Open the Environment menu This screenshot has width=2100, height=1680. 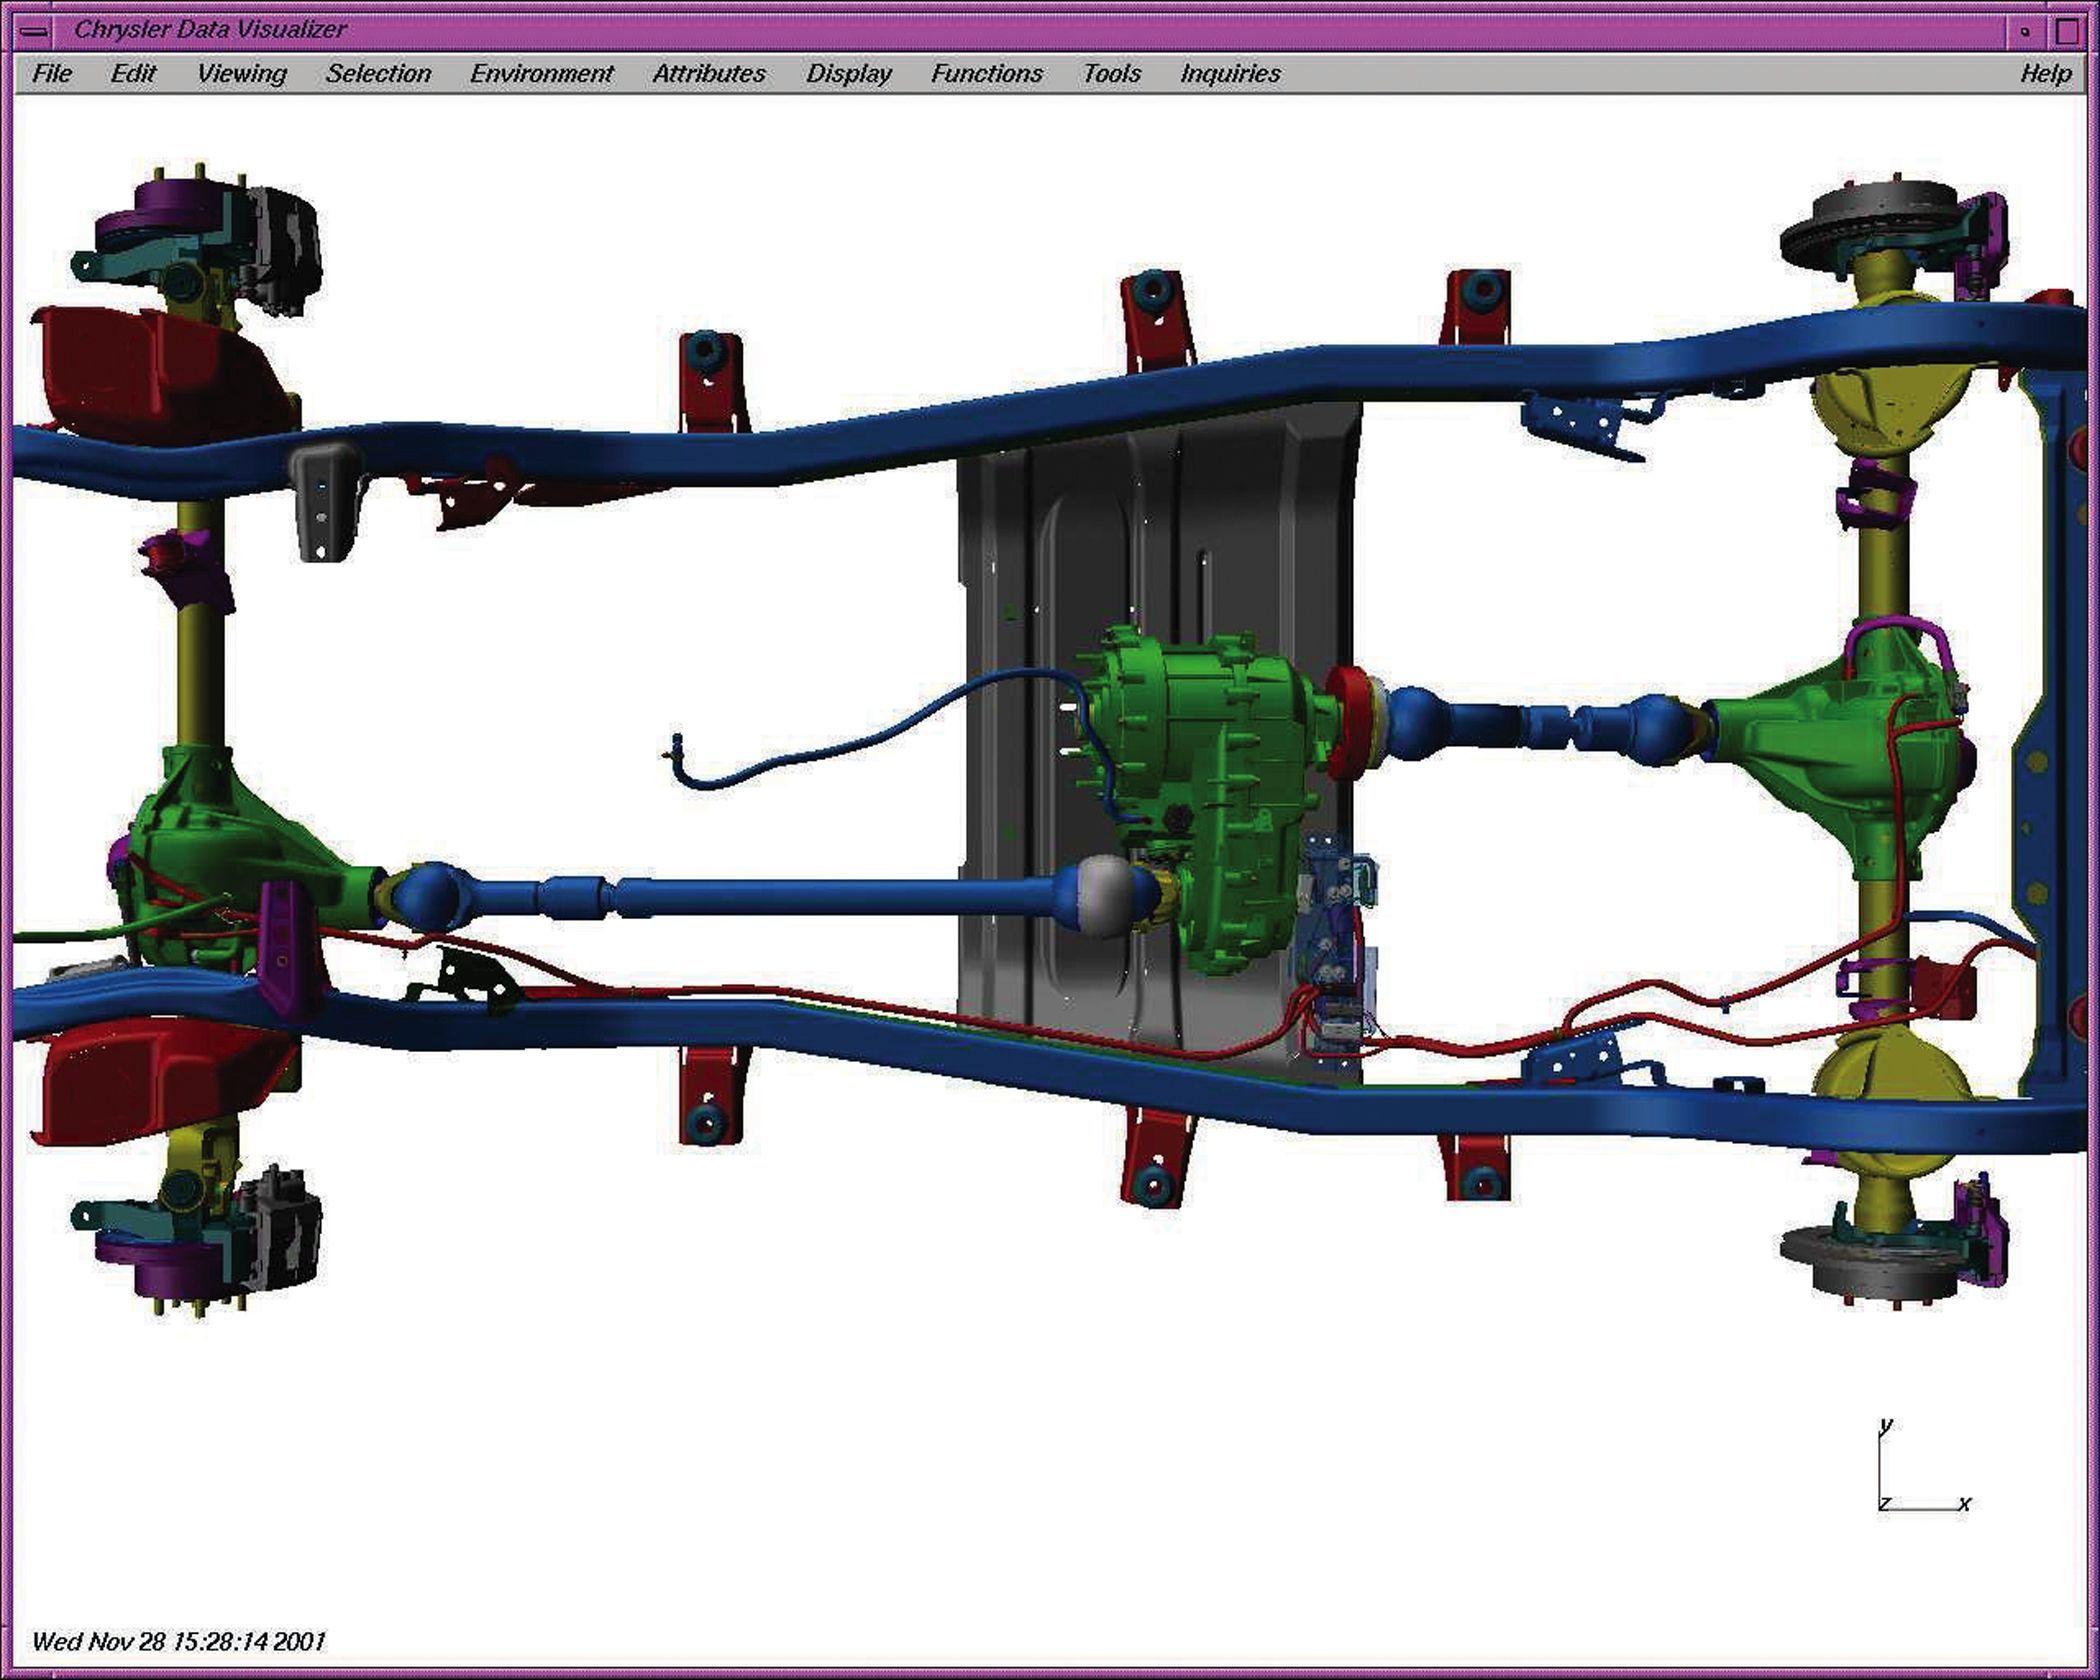(x=541, y=74)
